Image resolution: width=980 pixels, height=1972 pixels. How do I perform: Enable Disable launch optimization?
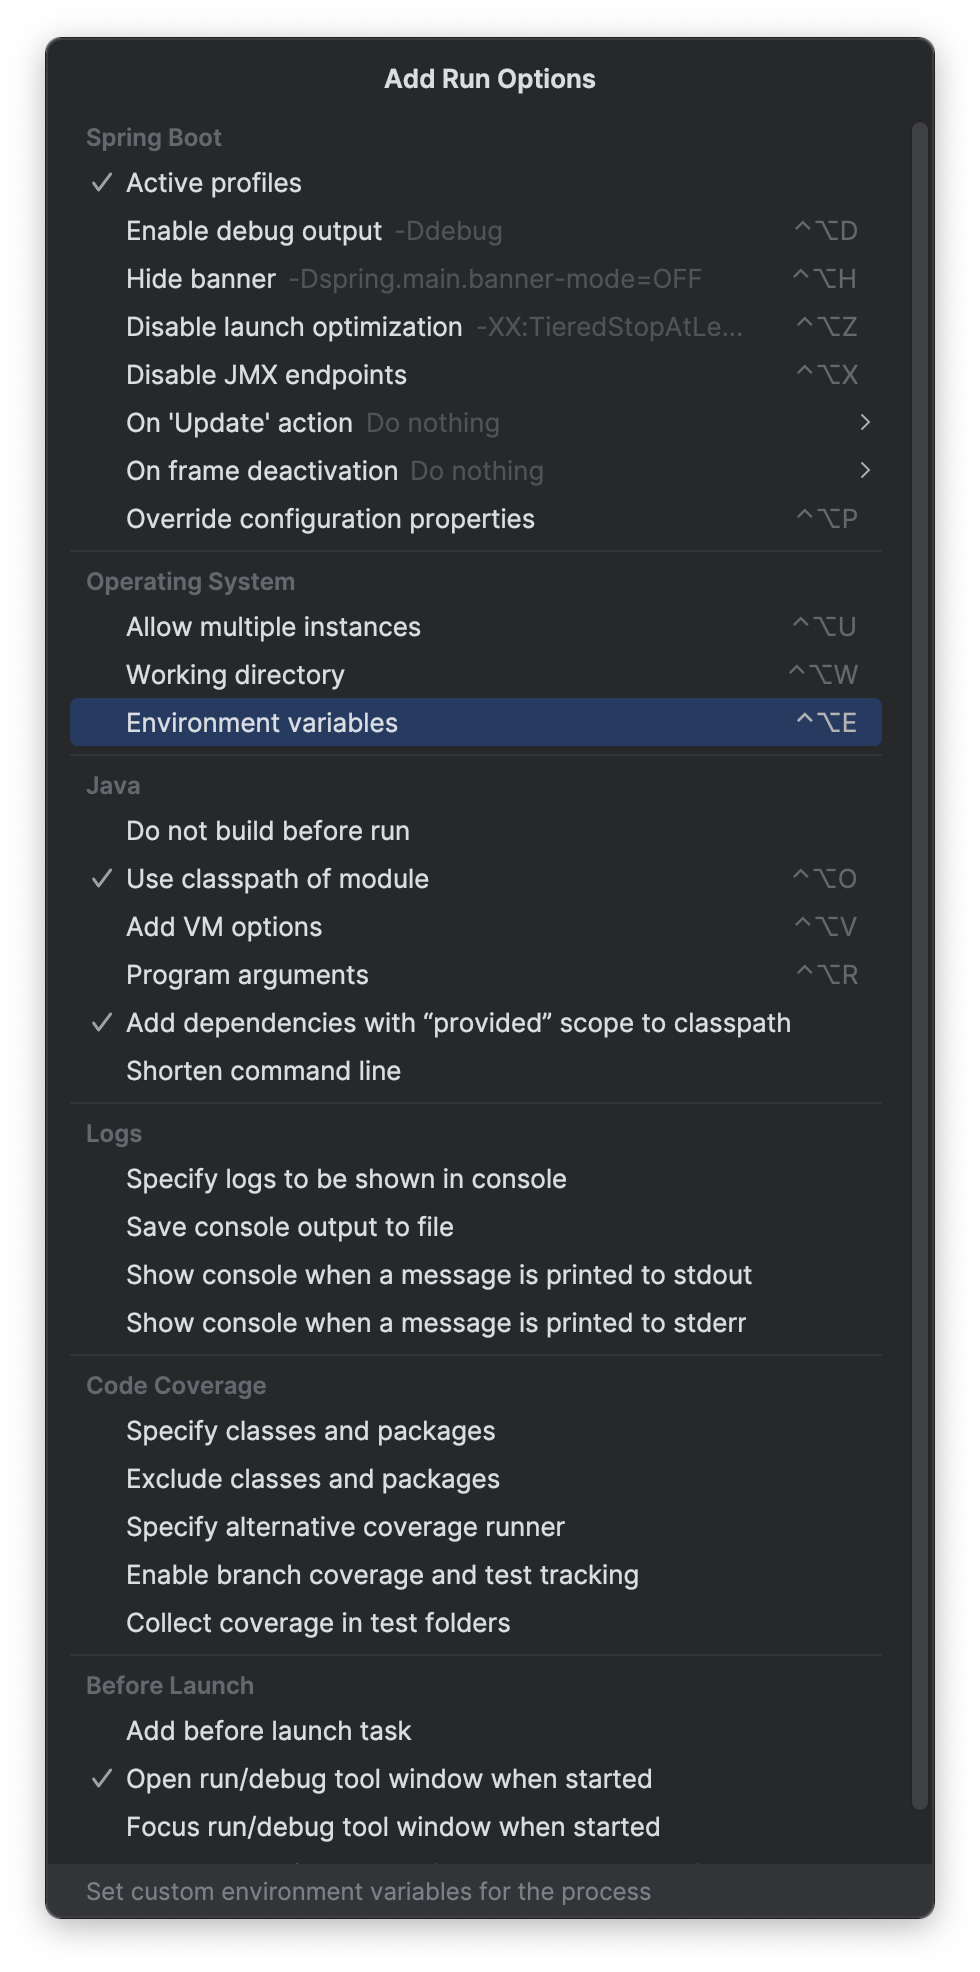pos(294,327)
